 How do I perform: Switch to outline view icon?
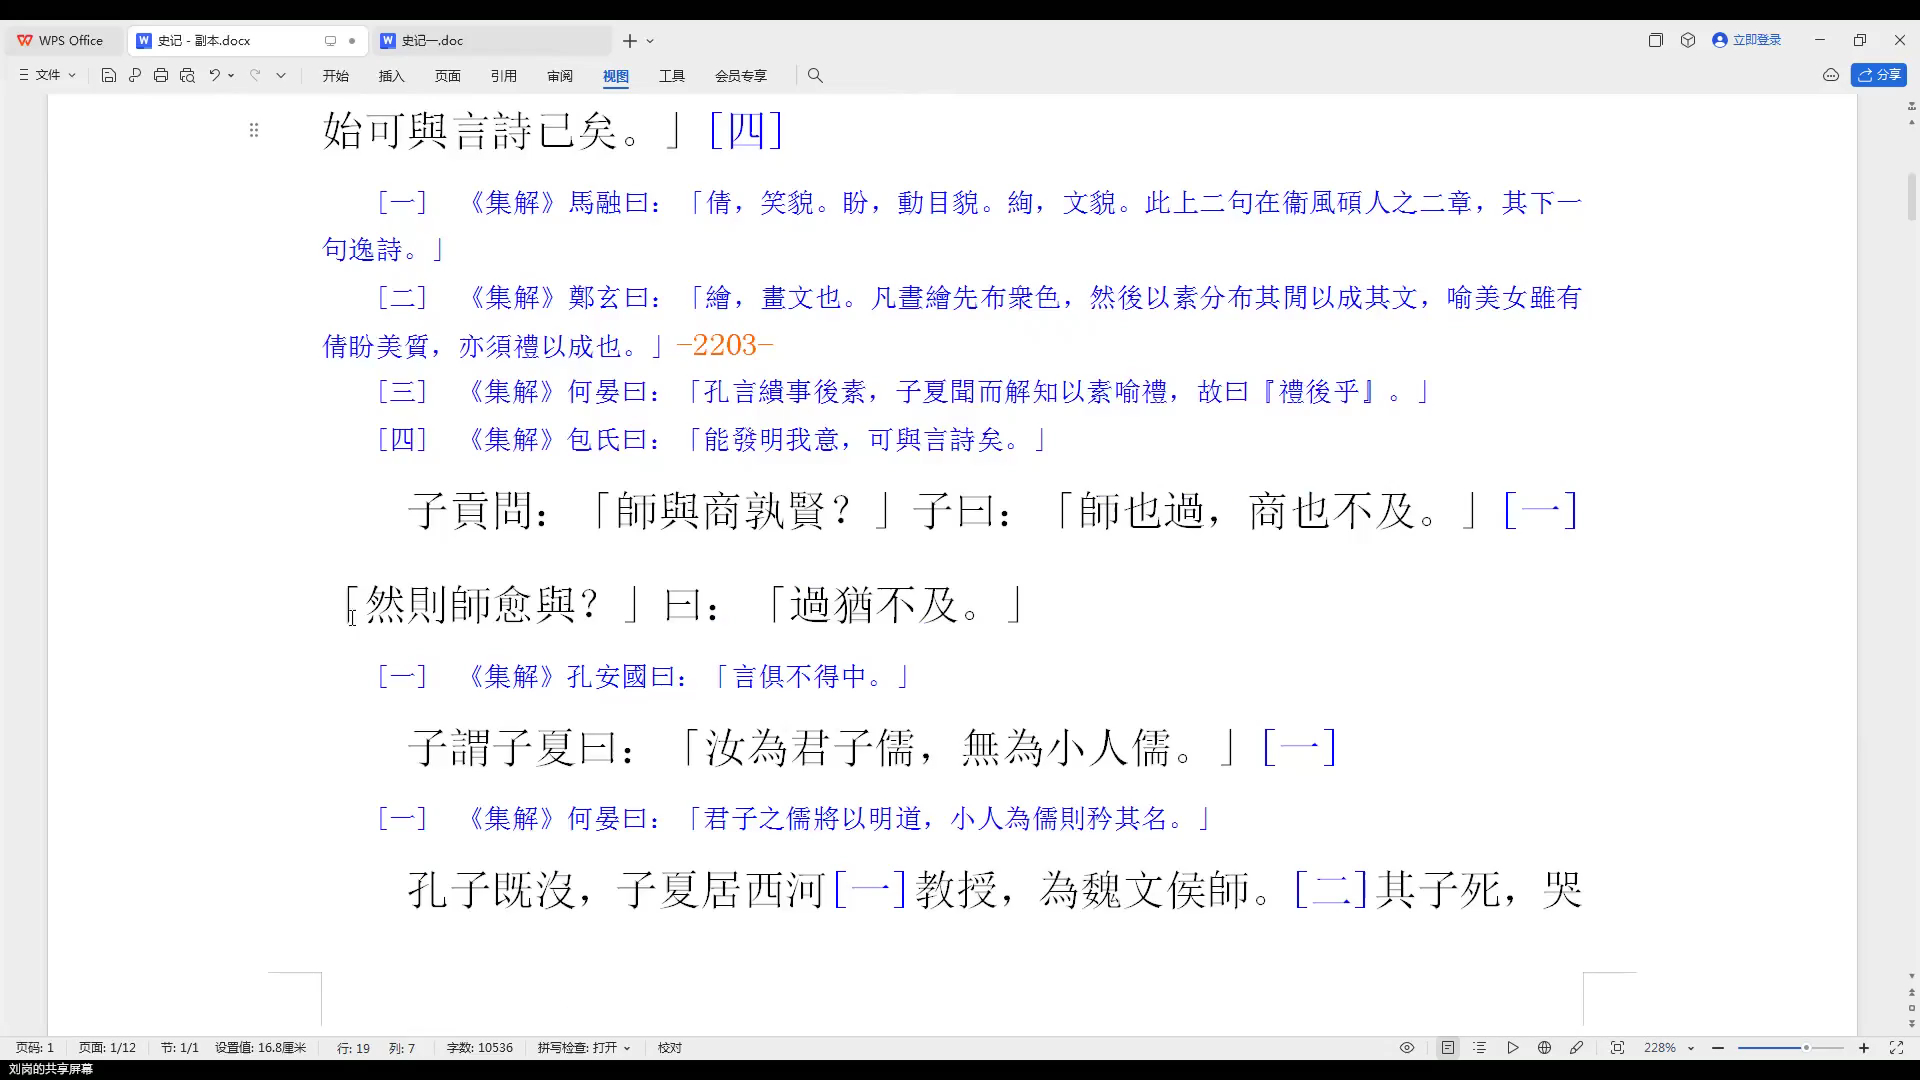(x=1480, y=1048)
